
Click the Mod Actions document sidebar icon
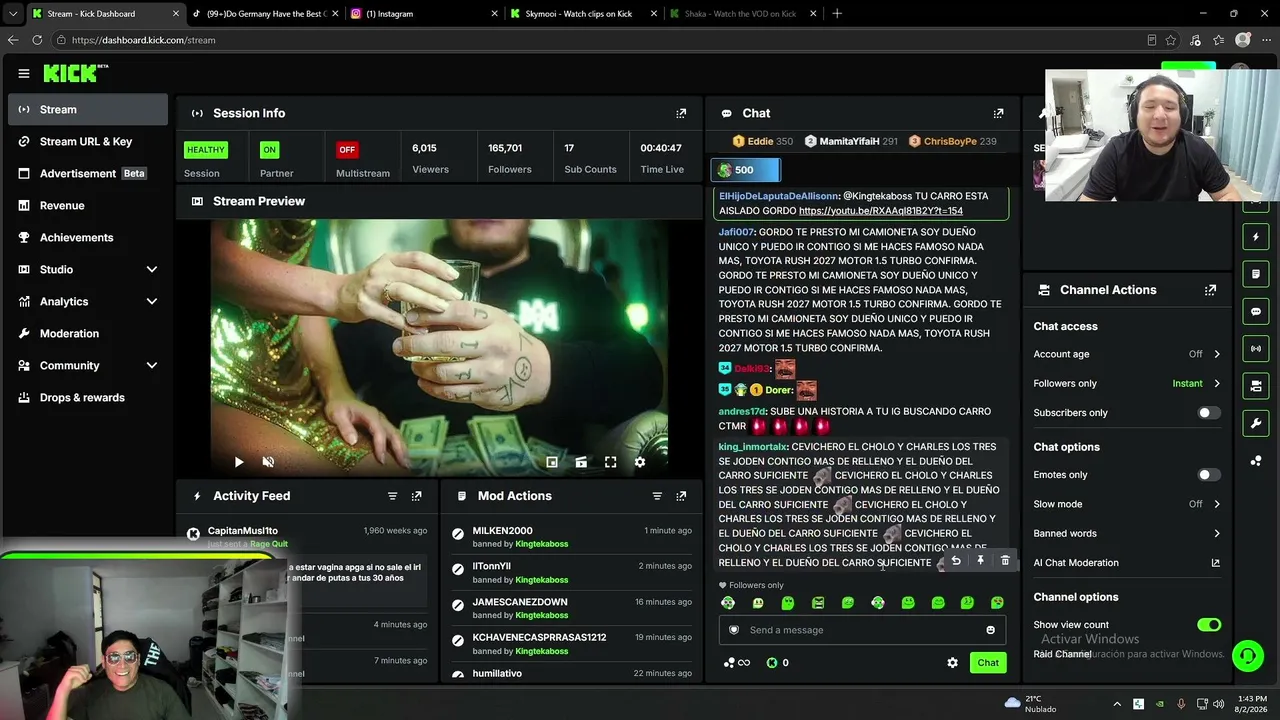click(1256, 274)
